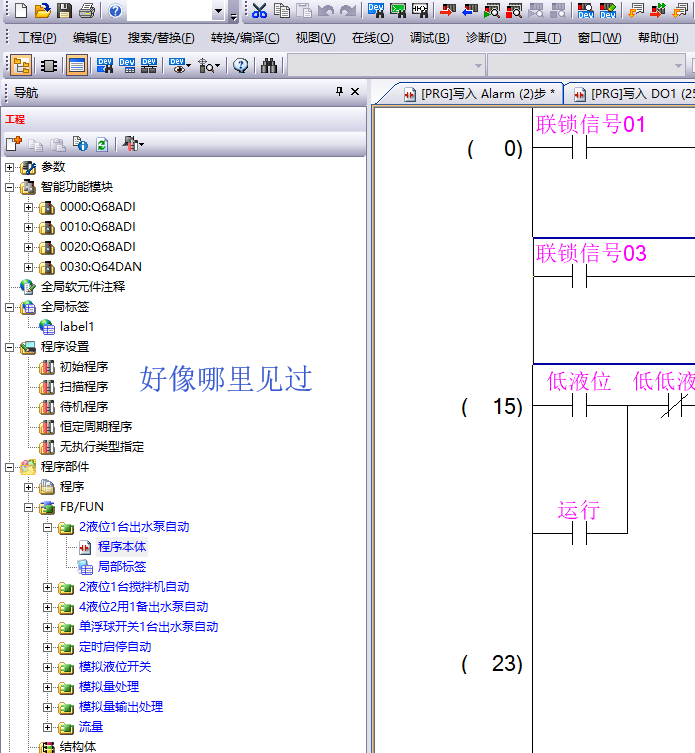Click the Save project icon

tap(64, 11)
